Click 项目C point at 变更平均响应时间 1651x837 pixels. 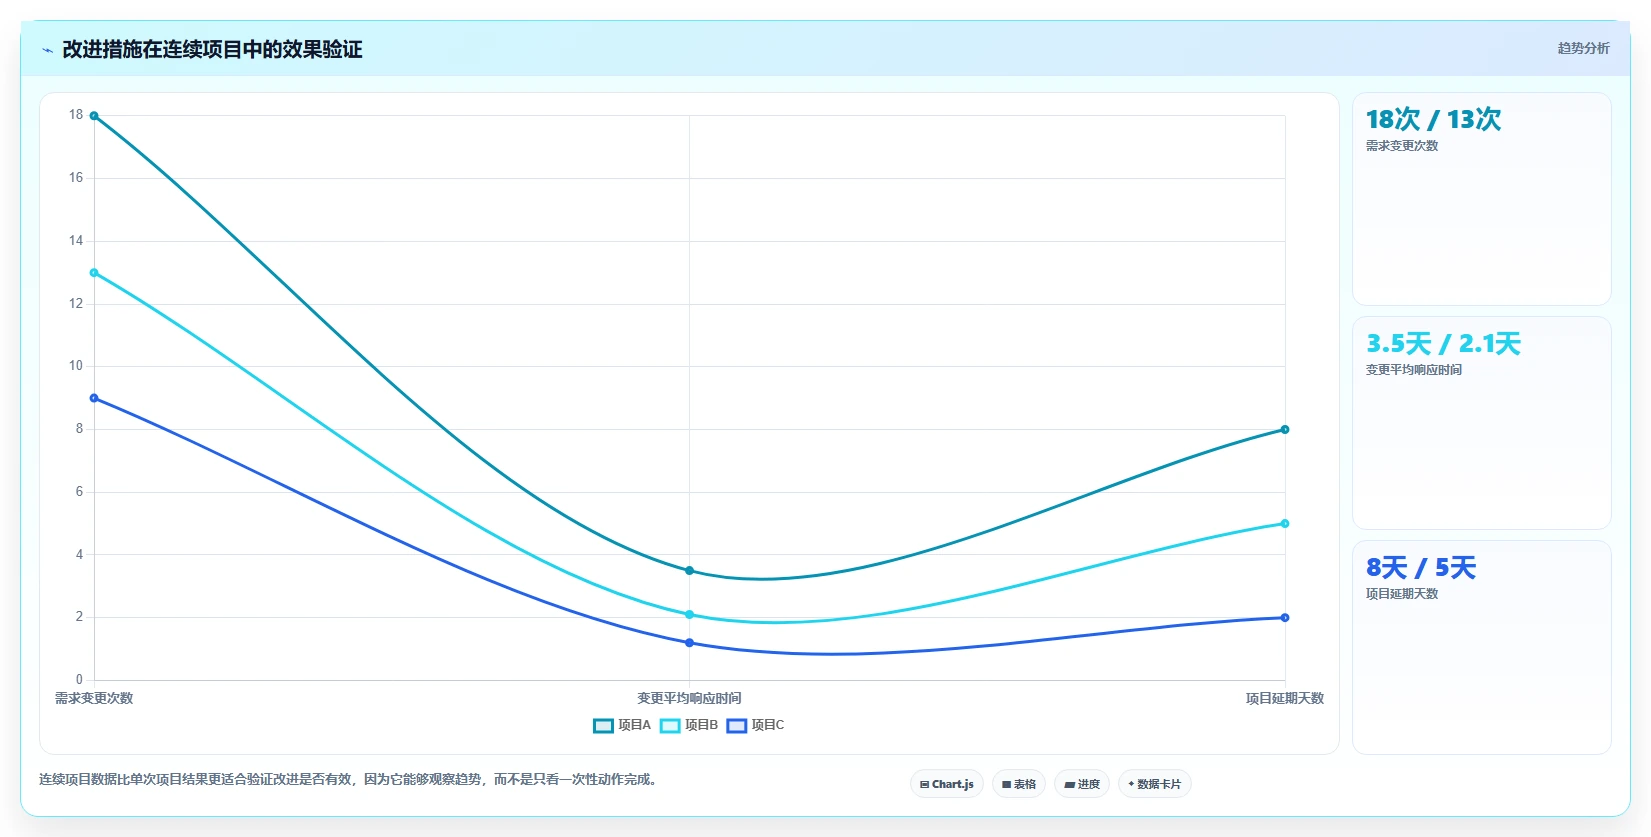[689, 643]
